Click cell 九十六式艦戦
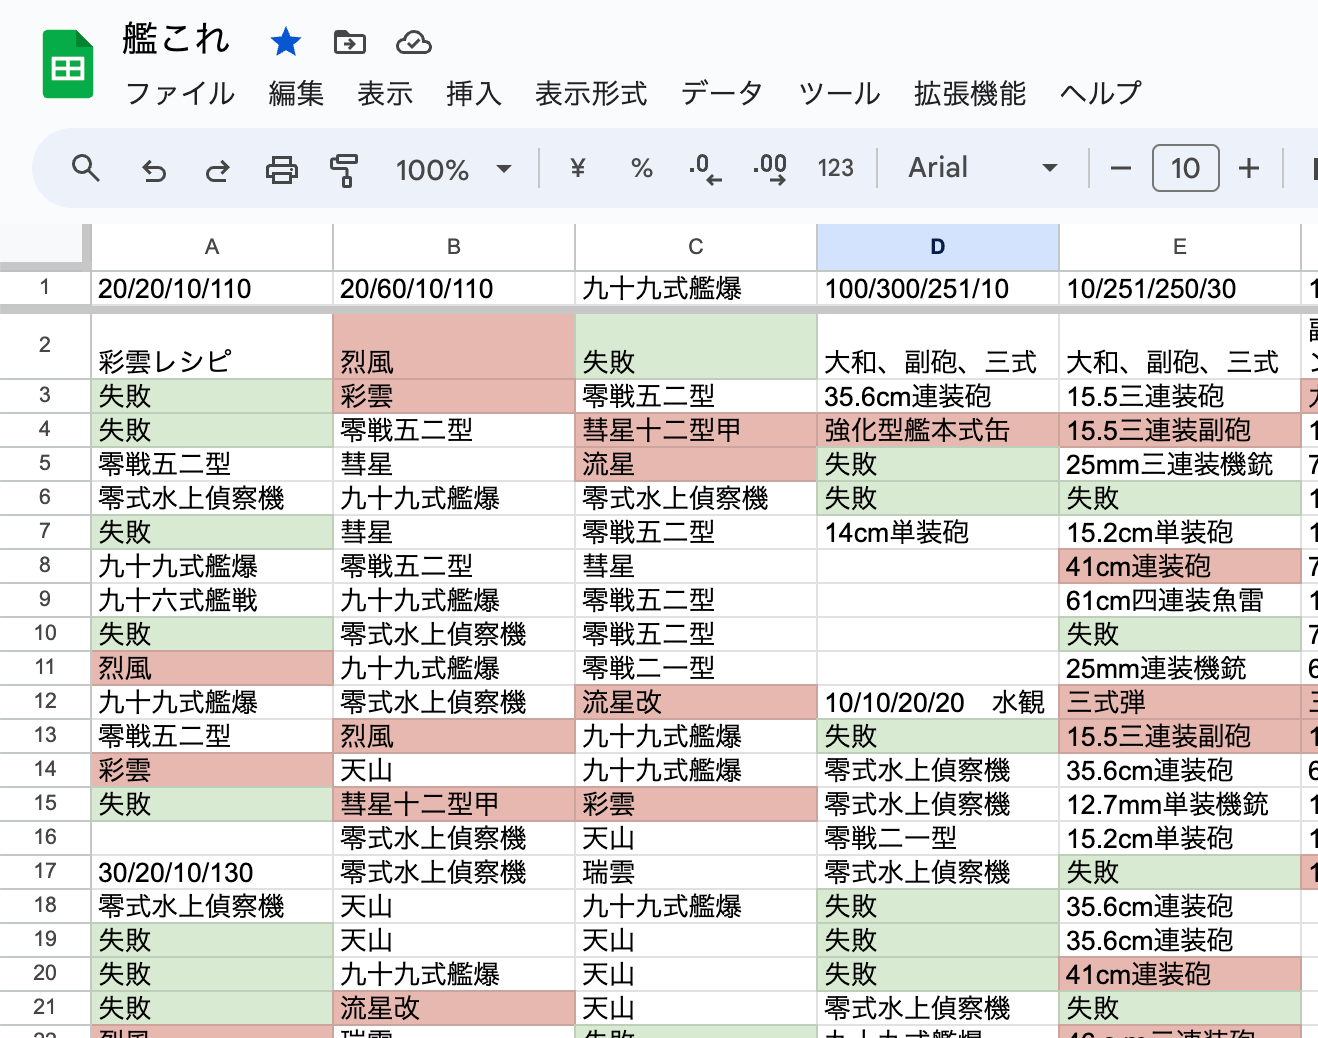The width and height of the screenshot is (1318, 1038). coord(212,600)
